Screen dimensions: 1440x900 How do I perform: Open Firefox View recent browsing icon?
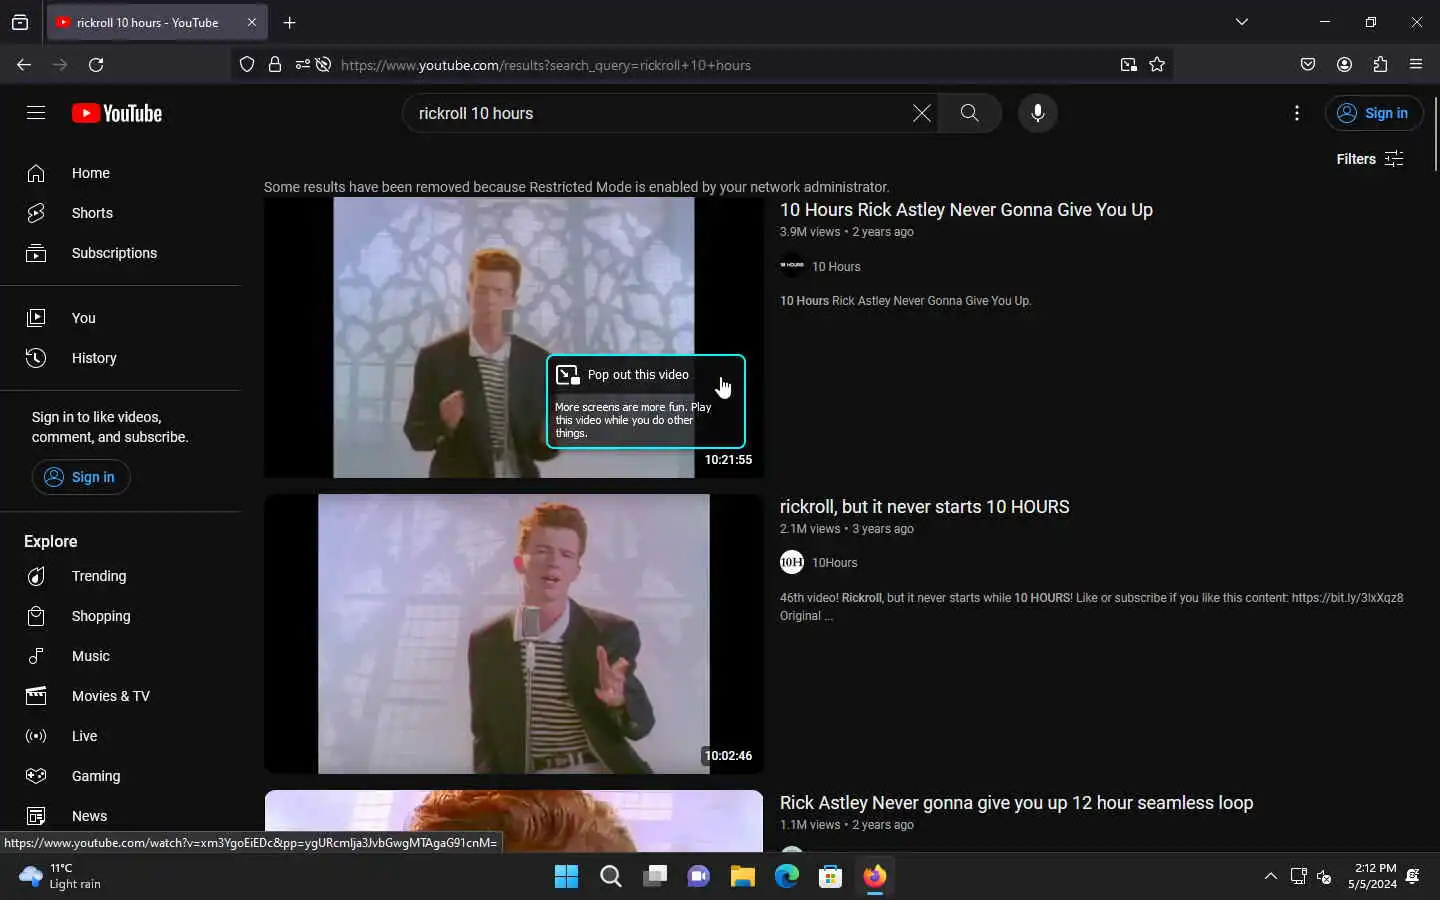pyautogui.click(x=20, y=22)
